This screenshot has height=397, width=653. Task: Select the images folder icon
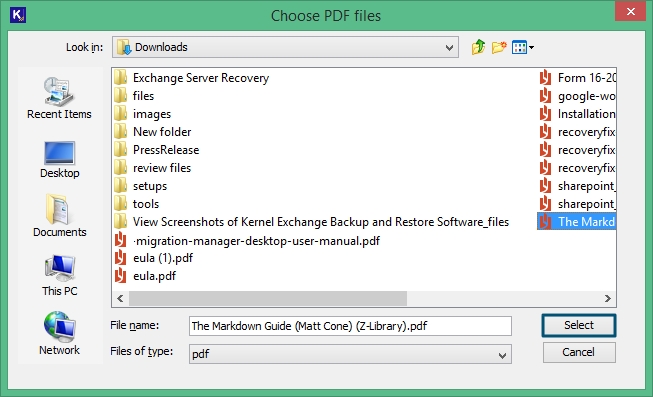point(121,113)
